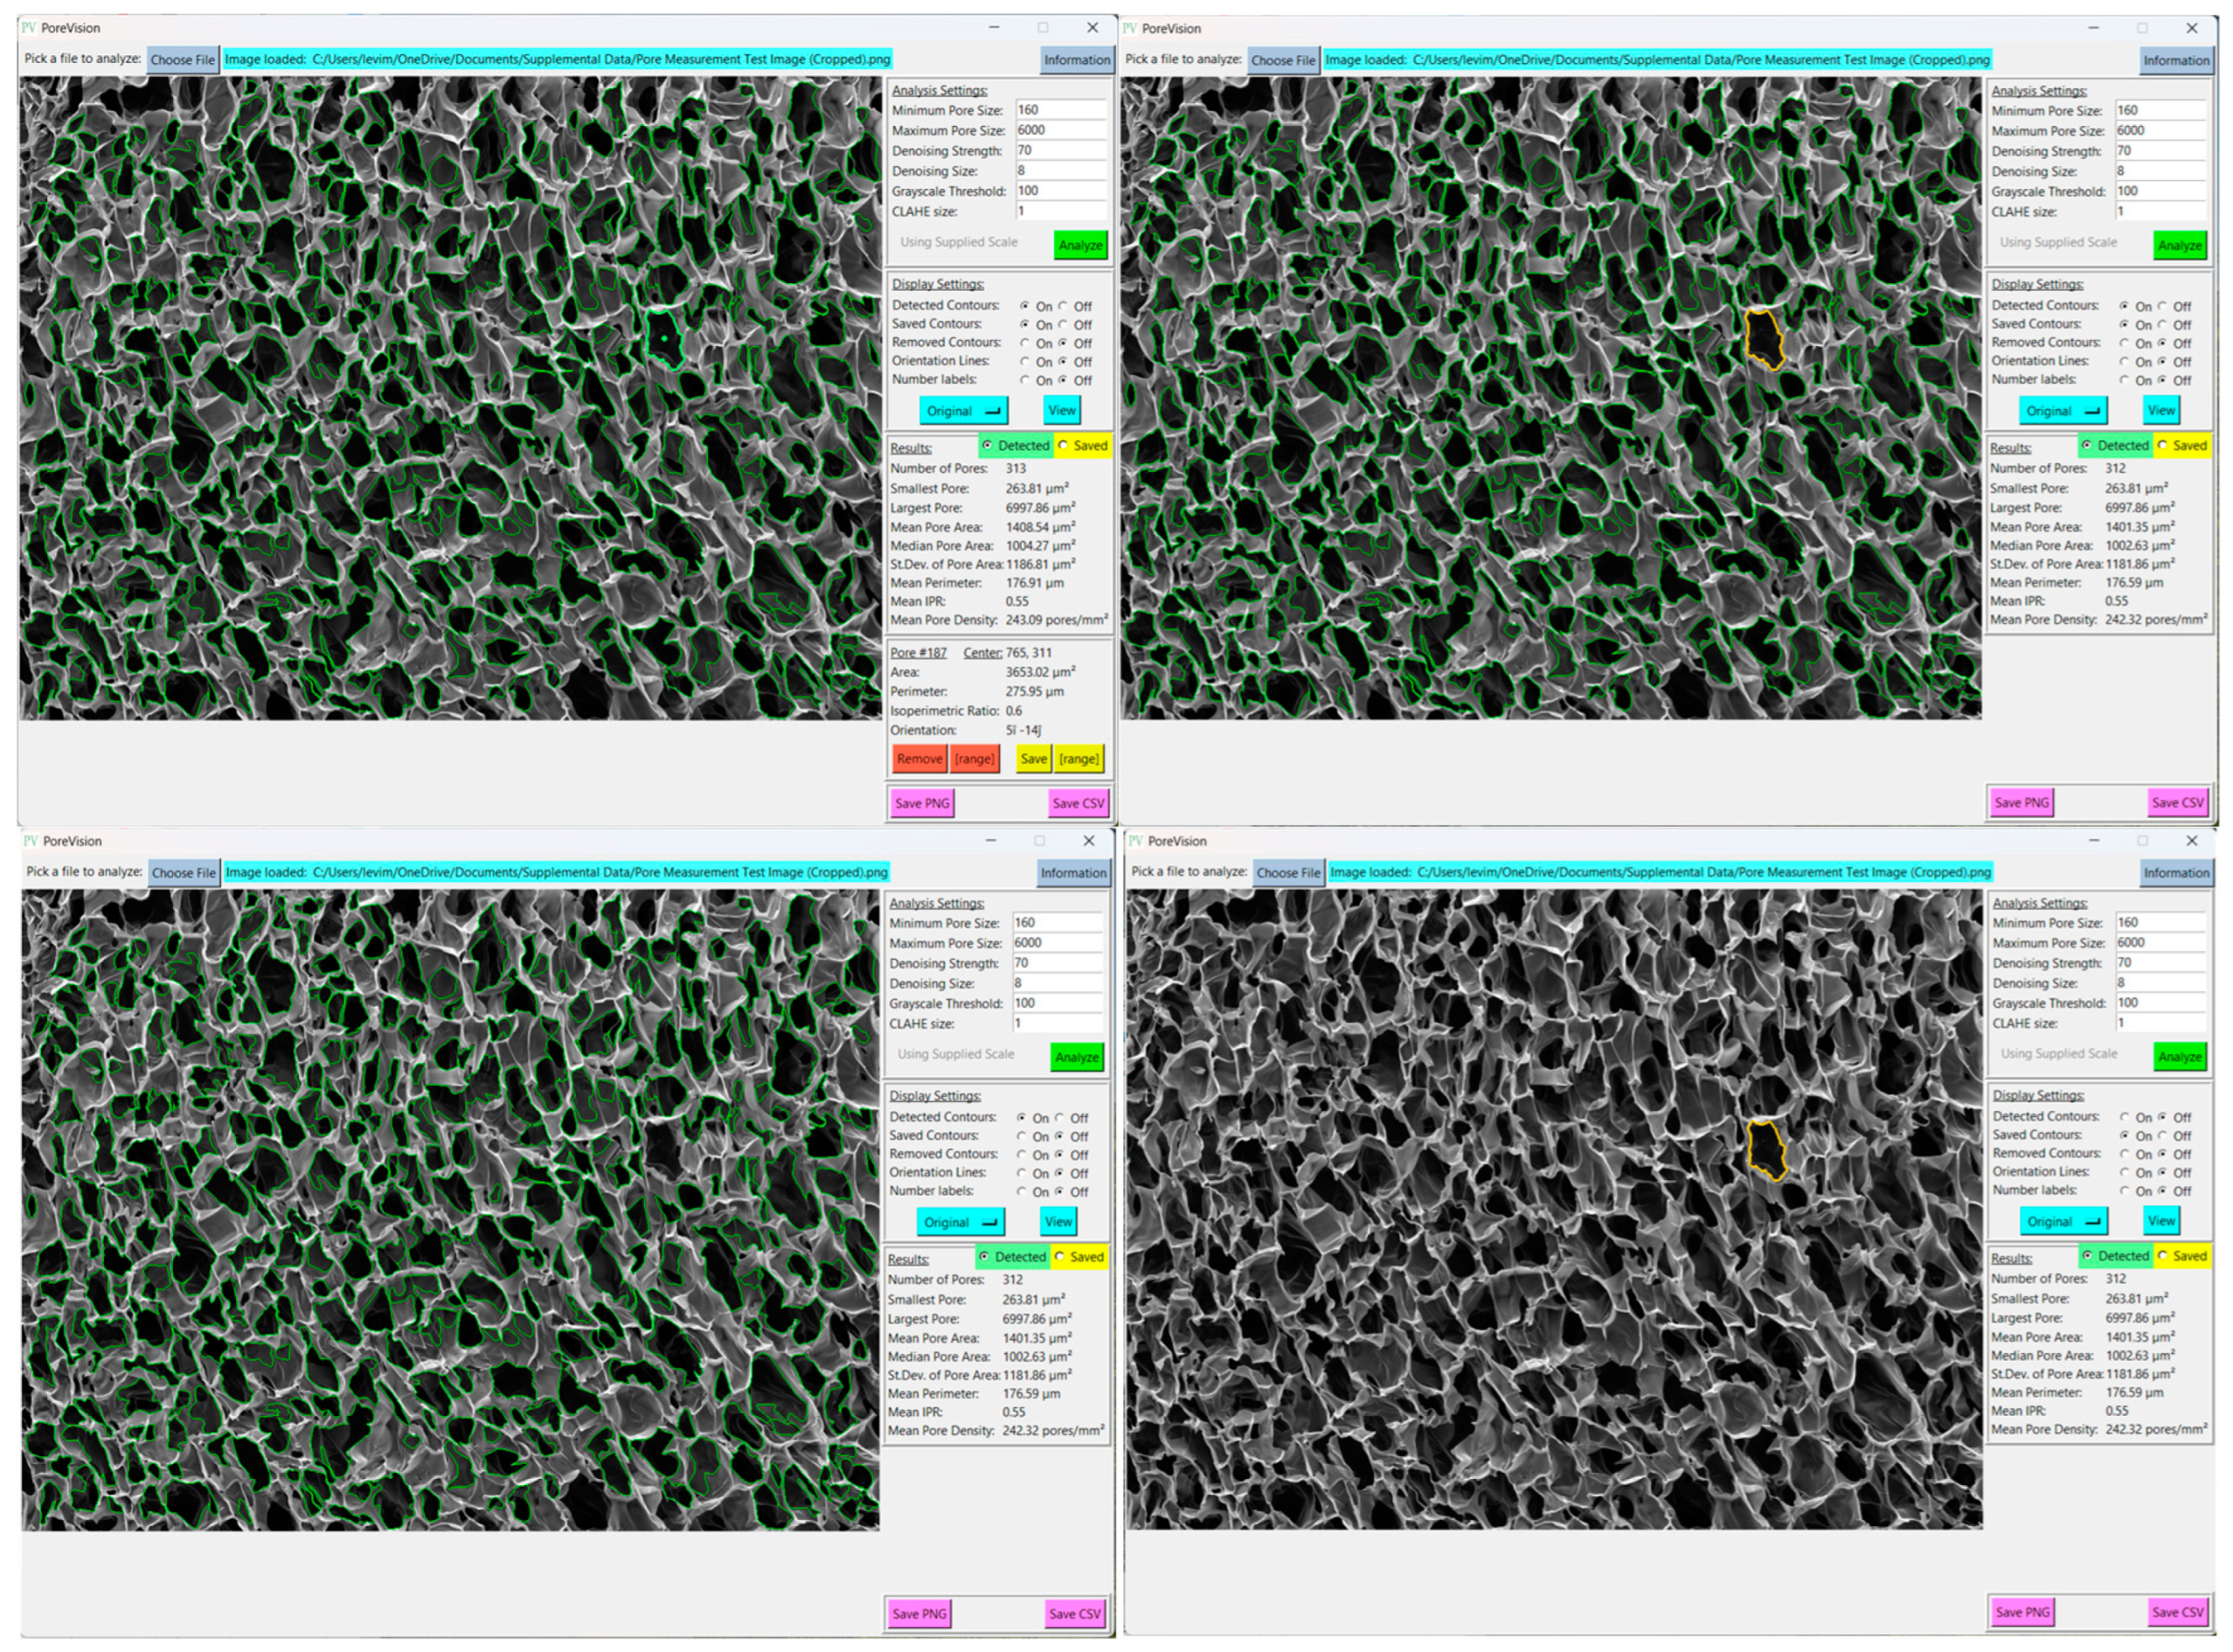This screenshot has width=2233, height=1652.
Task: Turn Saved Contours On in bottom-left window
Action: point(1021,1136)
